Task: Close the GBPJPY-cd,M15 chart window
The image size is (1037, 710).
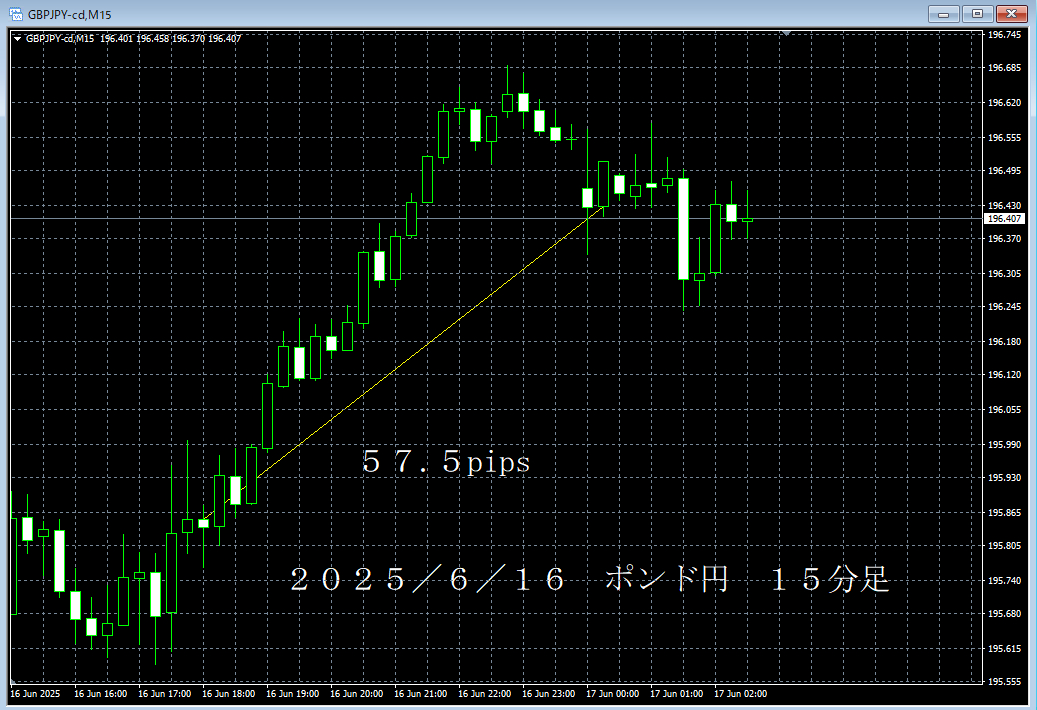Action: [x=1011, y=13]
